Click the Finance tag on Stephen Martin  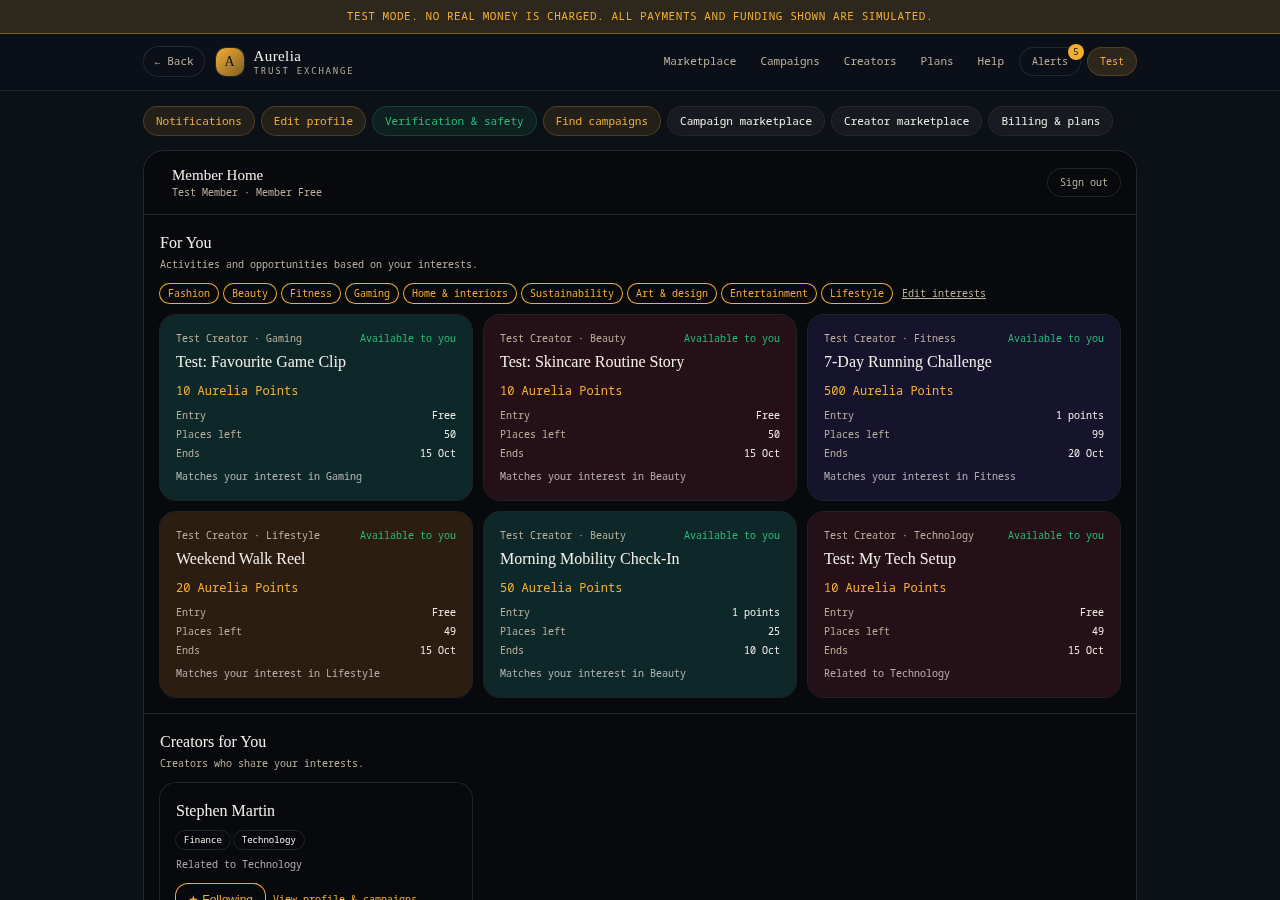(x=203, y=840)
